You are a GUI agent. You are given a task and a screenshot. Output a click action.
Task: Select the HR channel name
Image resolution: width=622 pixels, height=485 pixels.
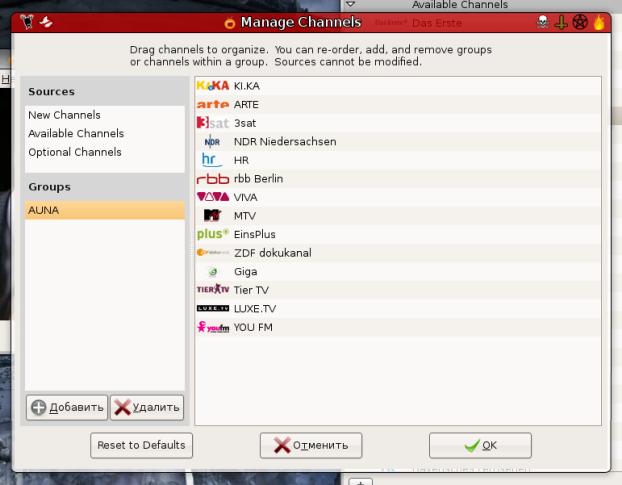click(x=241, y=160)
